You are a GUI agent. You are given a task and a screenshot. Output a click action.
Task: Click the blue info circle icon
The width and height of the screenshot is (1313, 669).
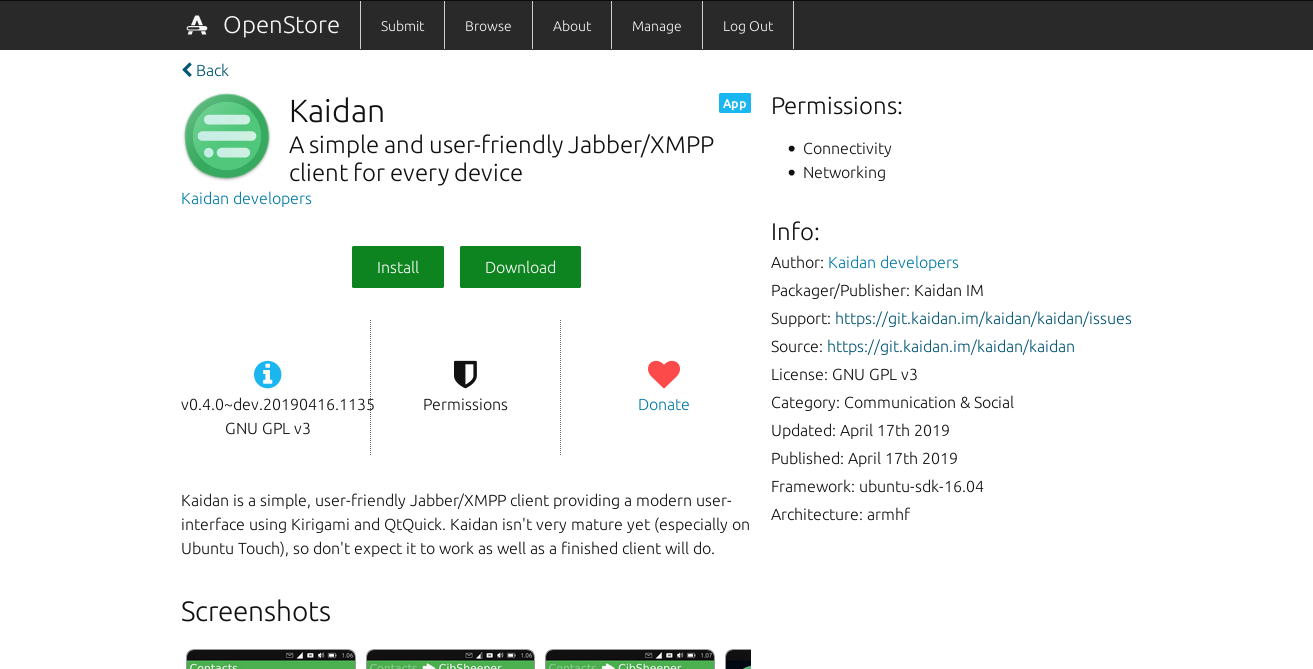267,374
